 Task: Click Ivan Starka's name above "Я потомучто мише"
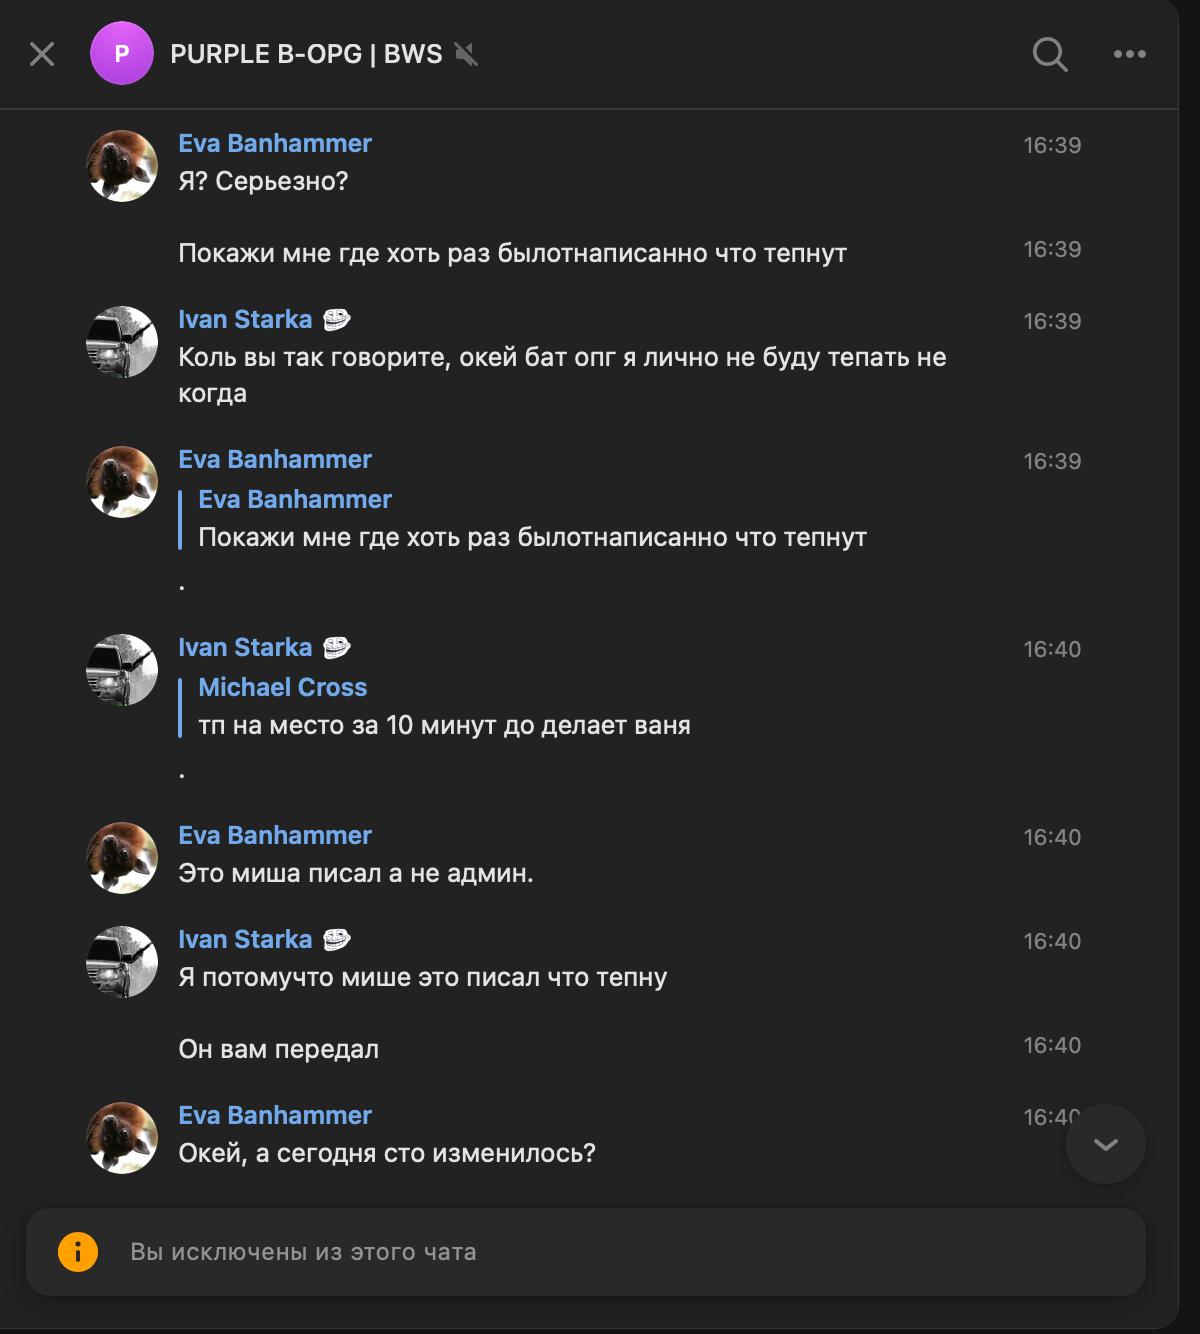245,939
